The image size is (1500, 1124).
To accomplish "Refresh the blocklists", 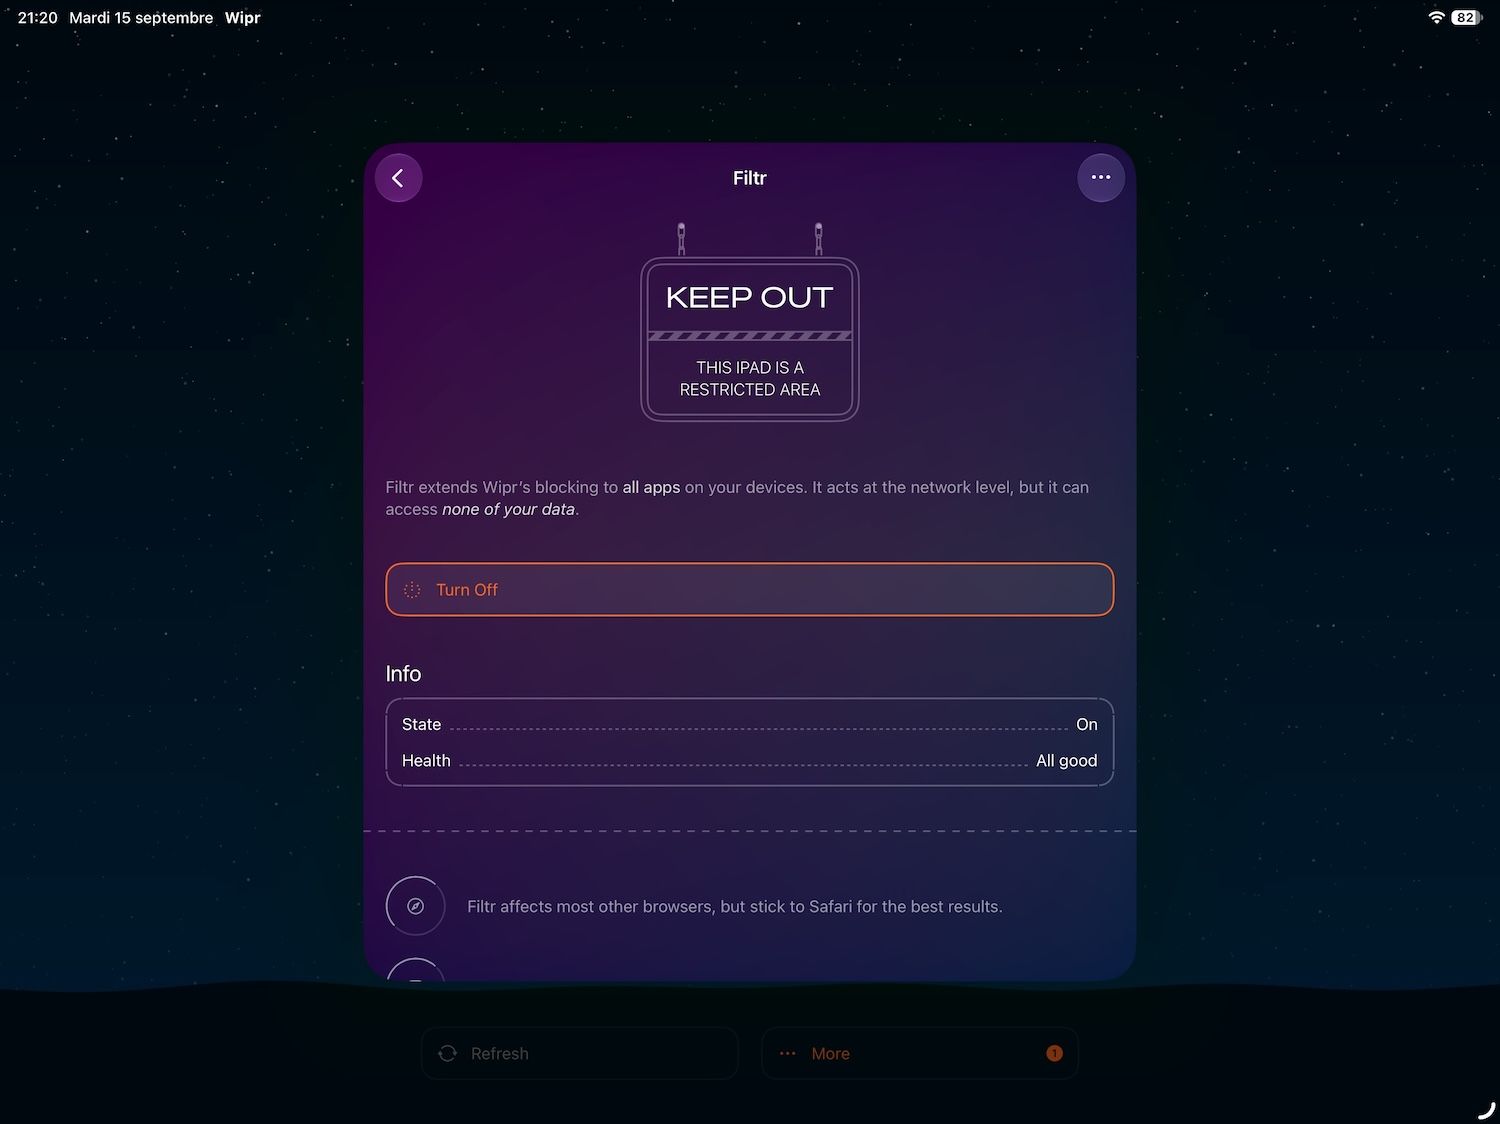I will [580, 1053].
